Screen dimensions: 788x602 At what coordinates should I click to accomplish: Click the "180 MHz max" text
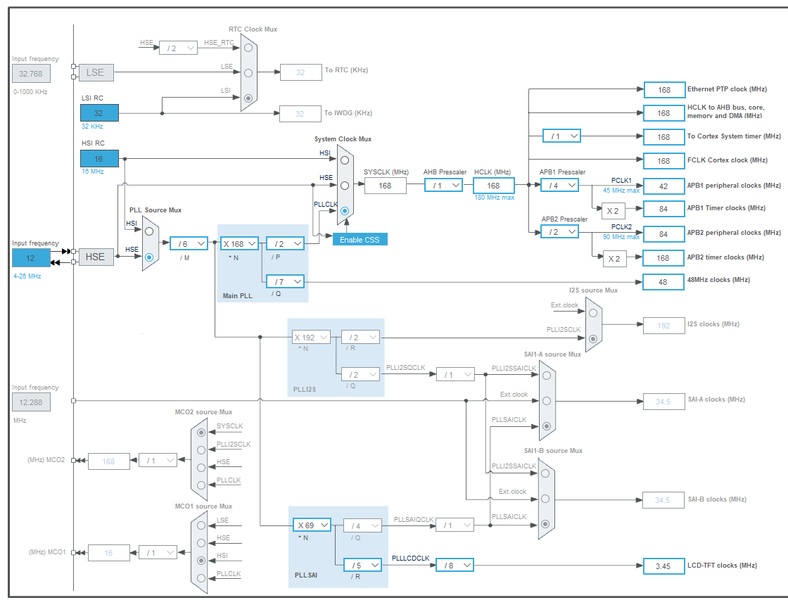point(495,197)
